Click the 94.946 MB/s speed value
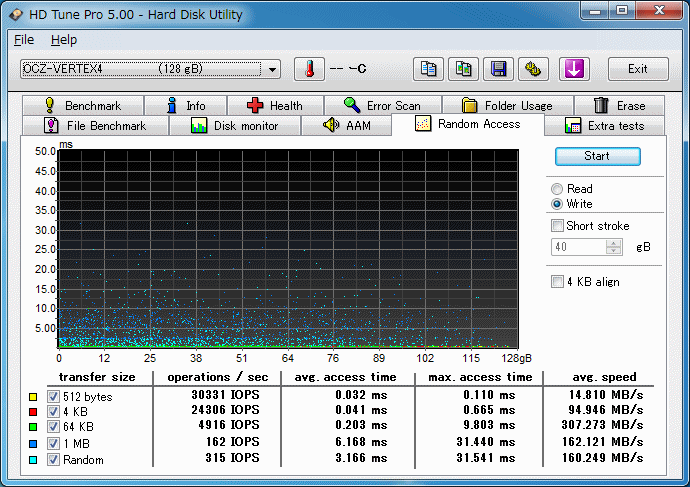The height and width of the screenshot is (487, 690). (606, 410)
